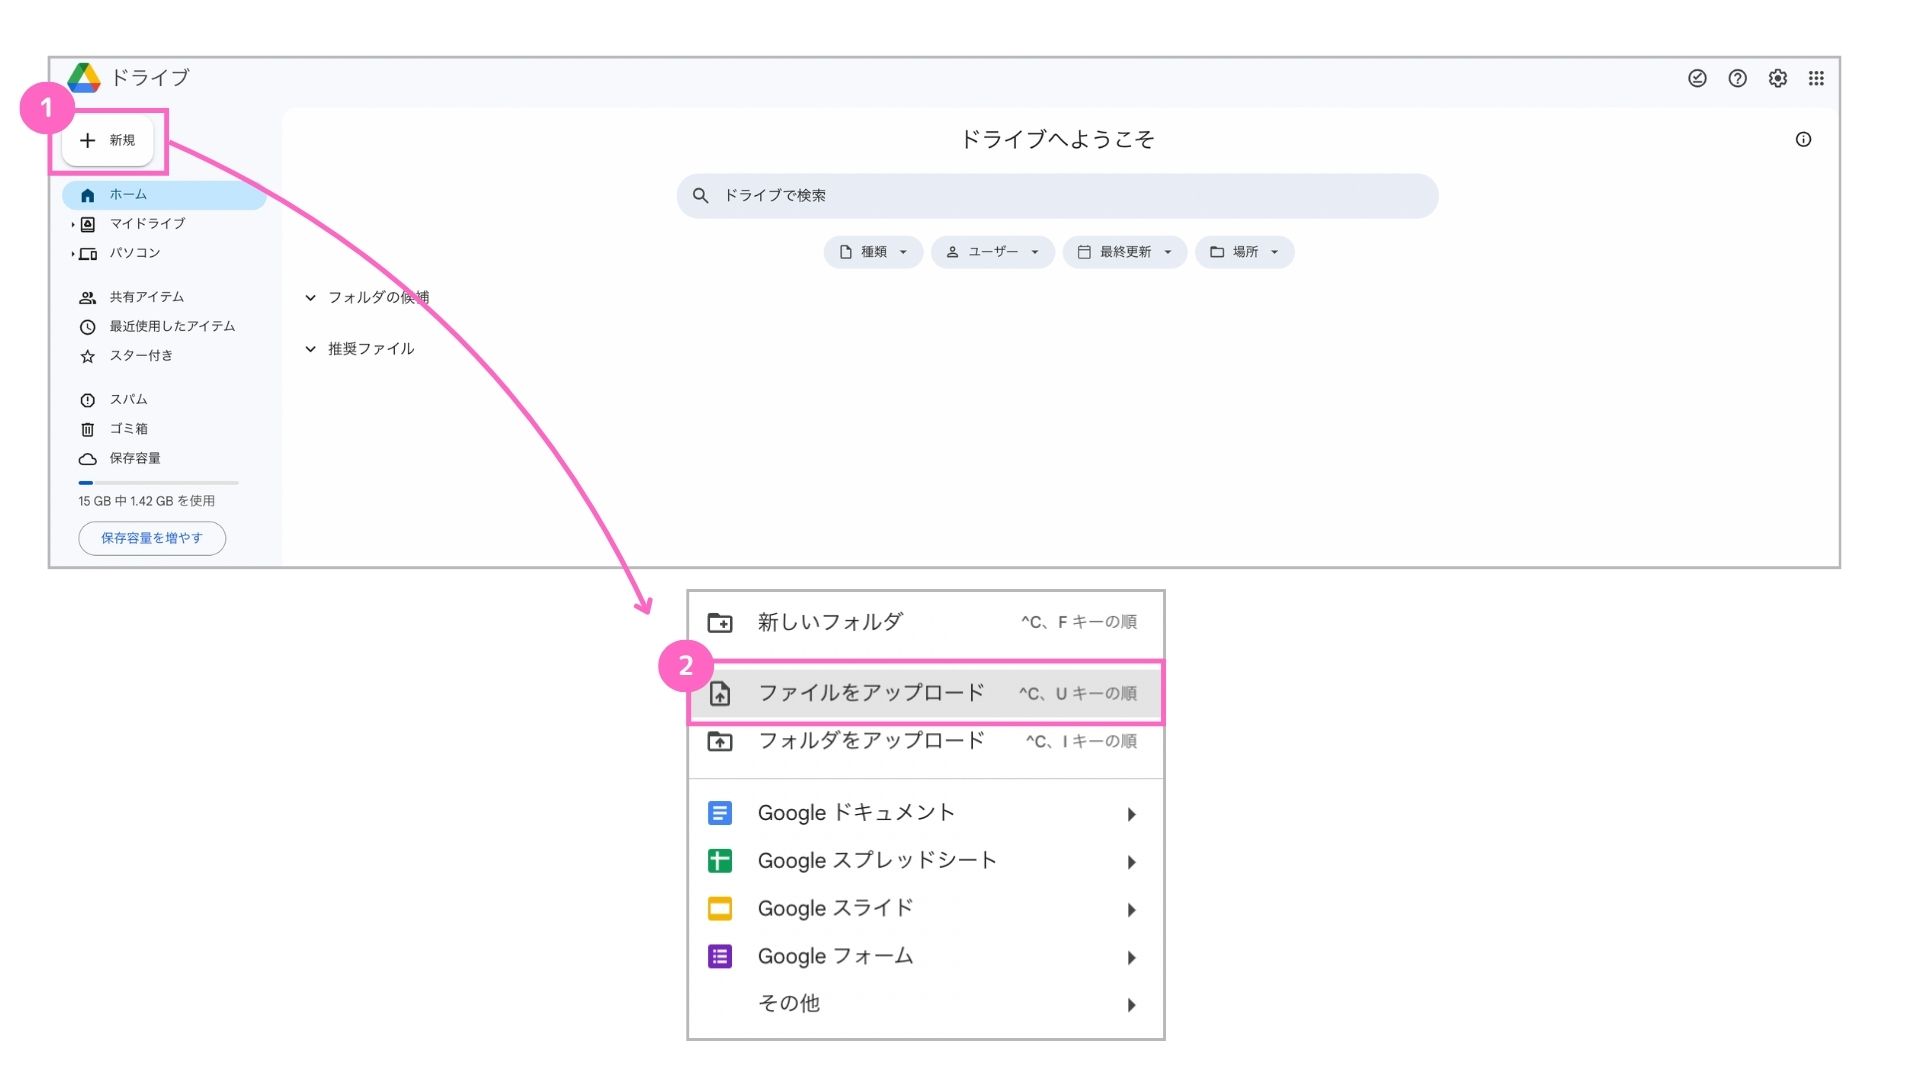Expand the Google スライド submenu arrow

point(1131,910)
